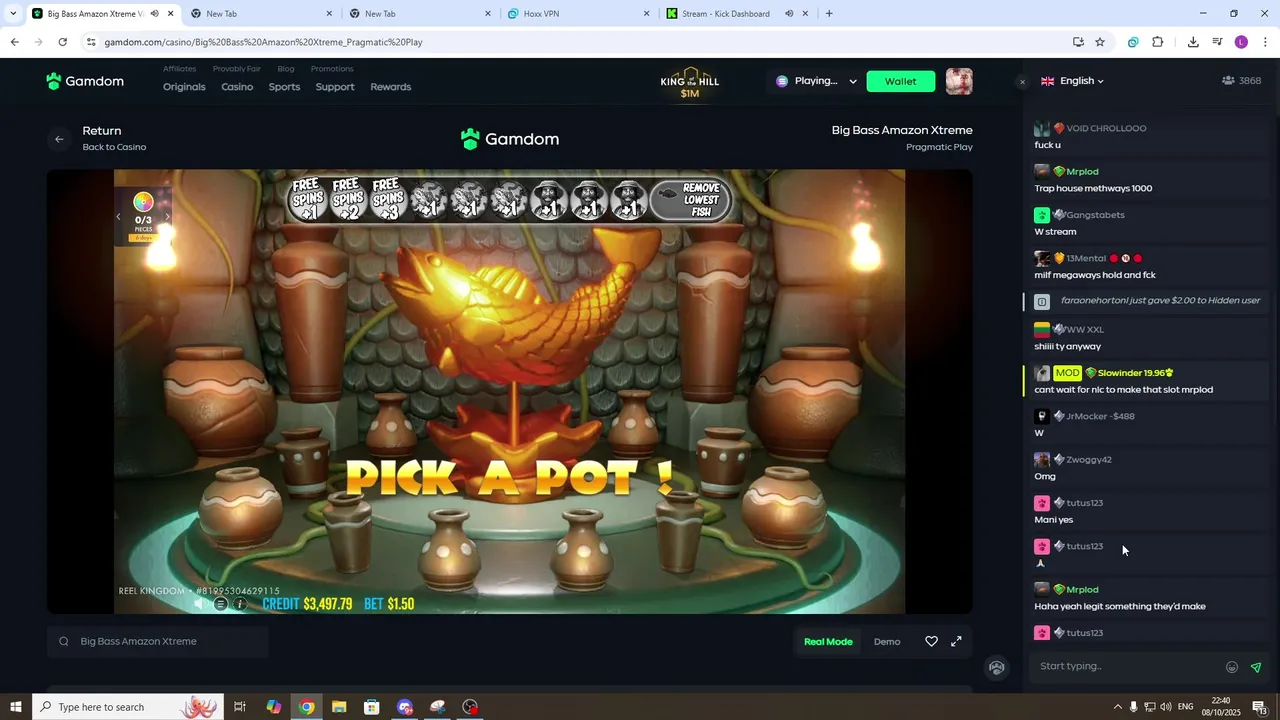Screen dimensions: 1280x720
Task: Add game to favorites with heart icon
Action: pos(931,642)
